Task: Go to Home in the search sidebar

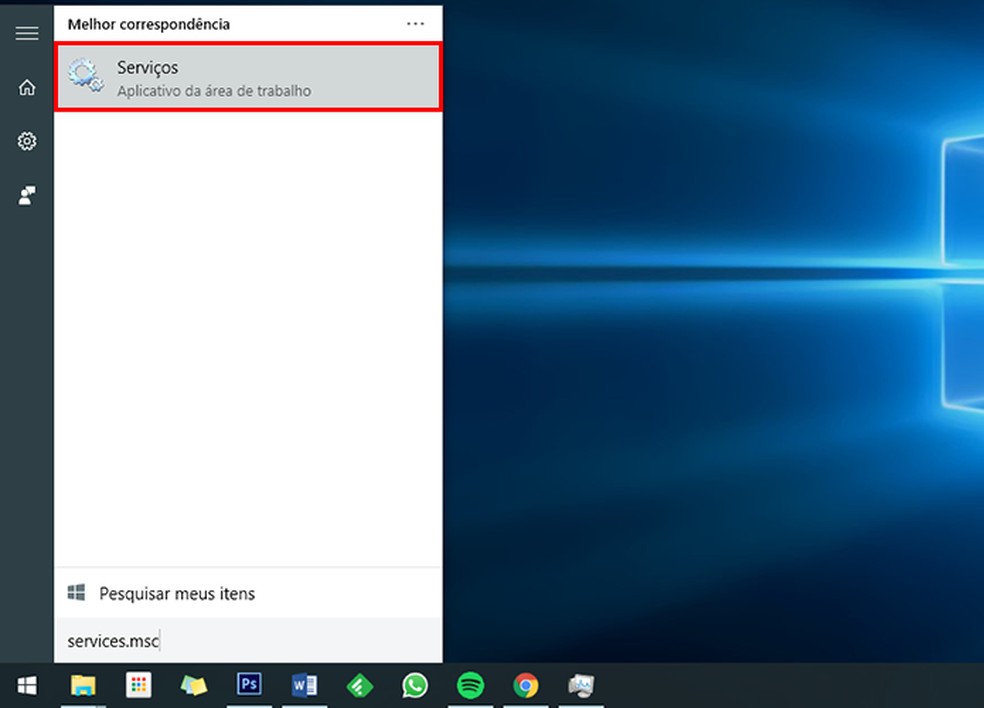Action: pyautogui.click(x=27, y=88)
